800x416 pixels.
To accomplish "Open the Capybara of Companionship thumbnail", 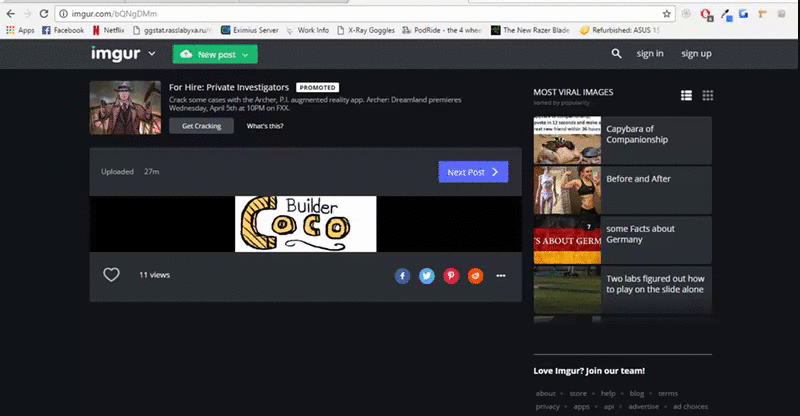I will pos(568,140).
